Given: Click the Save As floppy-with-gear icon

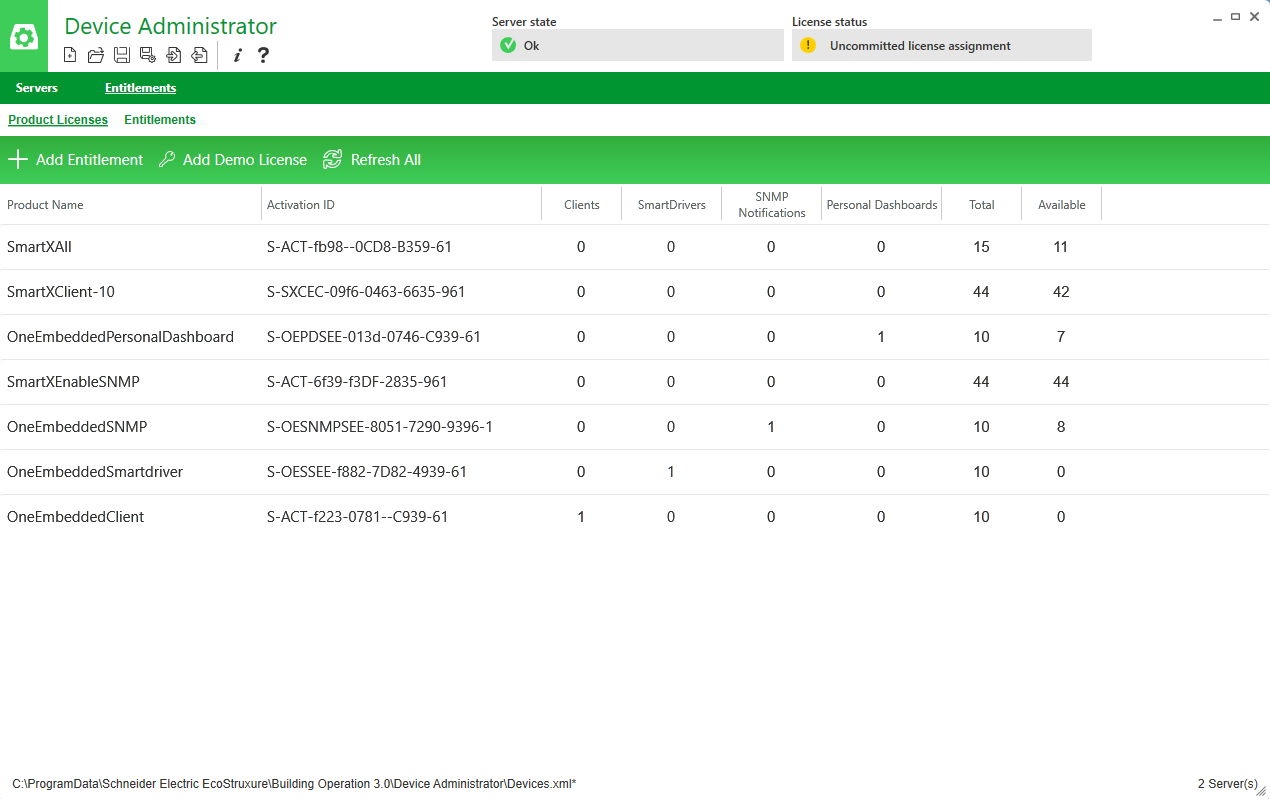Looking at the screenshot, I should pyautogui.click(x=148, y=55).
